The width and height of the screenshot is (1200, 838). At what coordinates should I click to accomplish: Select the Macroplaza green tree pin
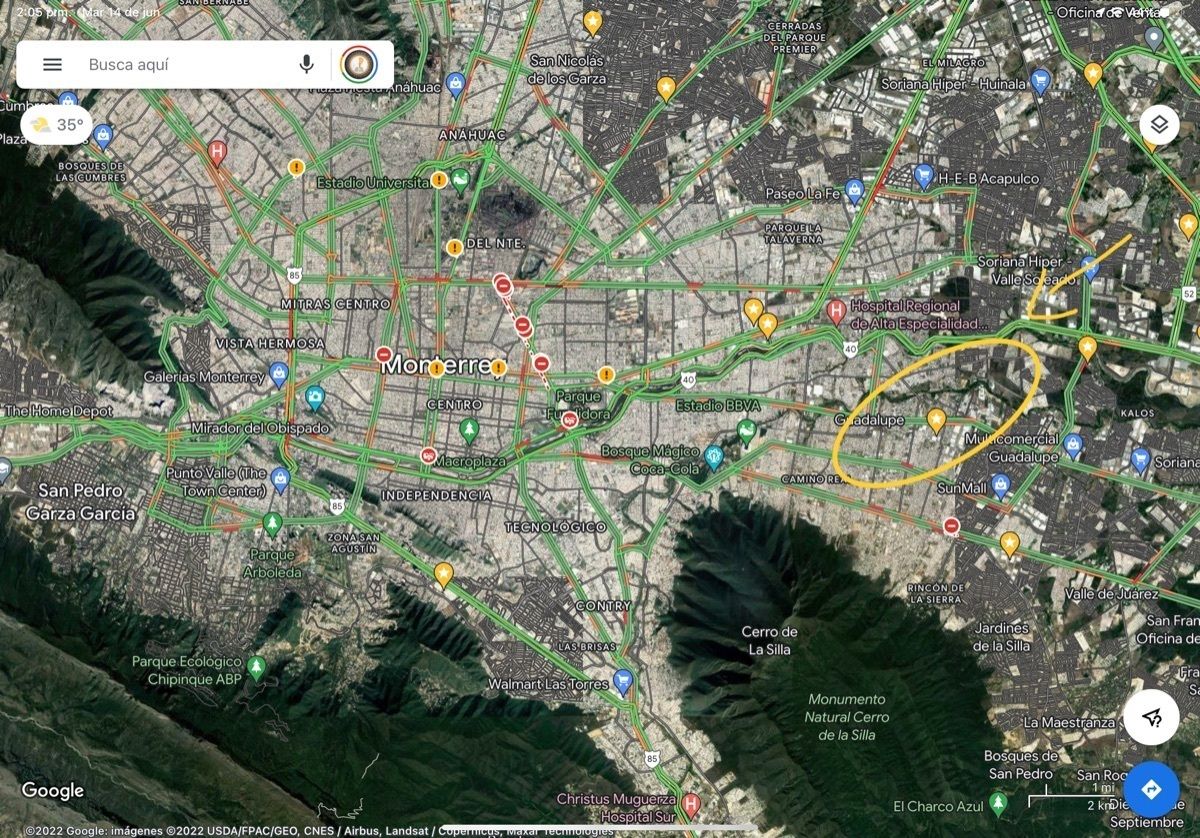click(x=469, y=430)
